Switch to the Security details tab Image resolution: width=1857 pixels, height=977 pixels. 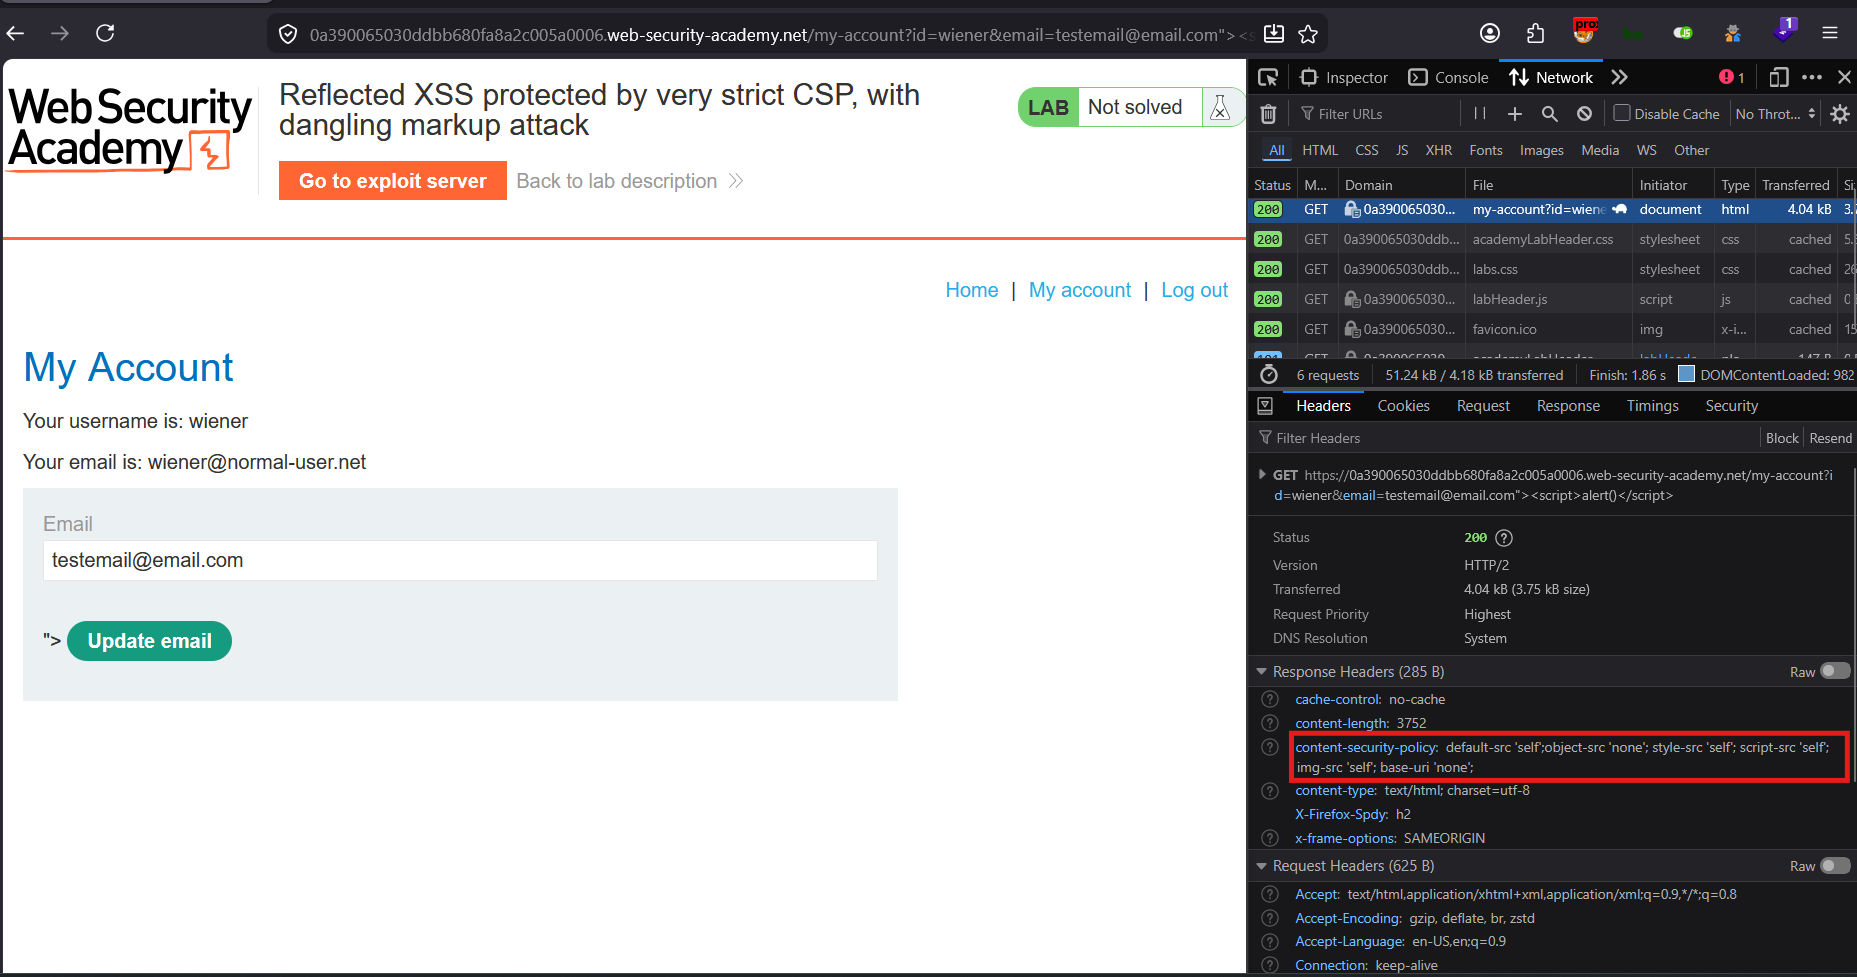(x=1731, y=406)
